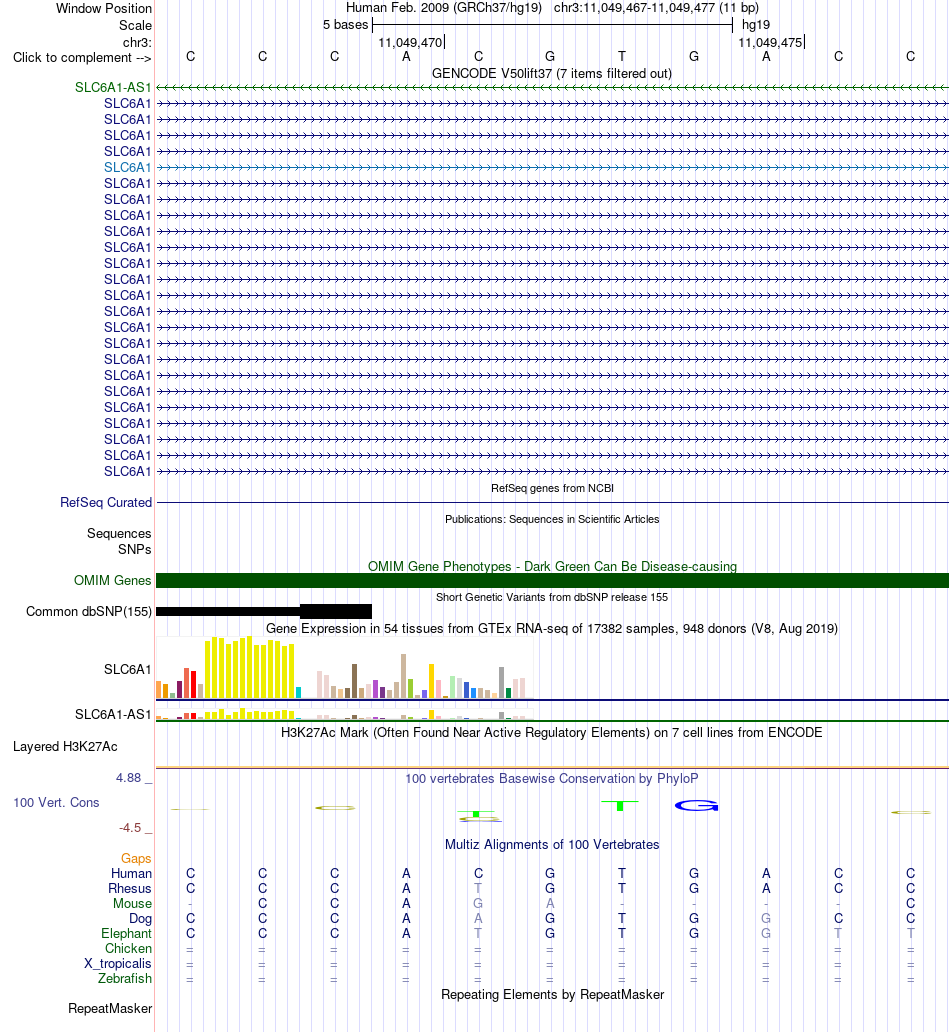Click the Layered H3K27Ac track label

tap(65, 747)
